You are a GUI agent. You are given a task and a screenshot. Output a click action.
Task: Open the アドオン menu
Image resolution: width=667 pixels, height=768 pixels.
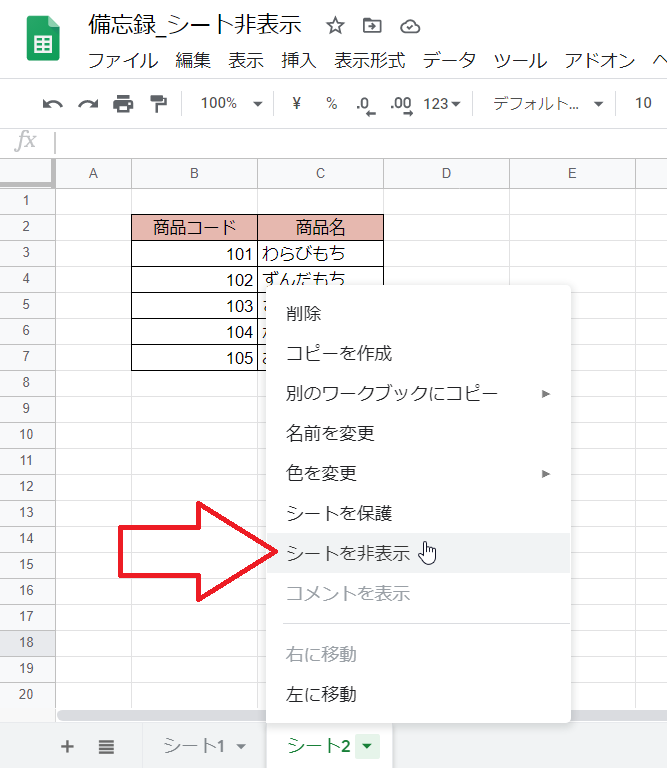600,61
